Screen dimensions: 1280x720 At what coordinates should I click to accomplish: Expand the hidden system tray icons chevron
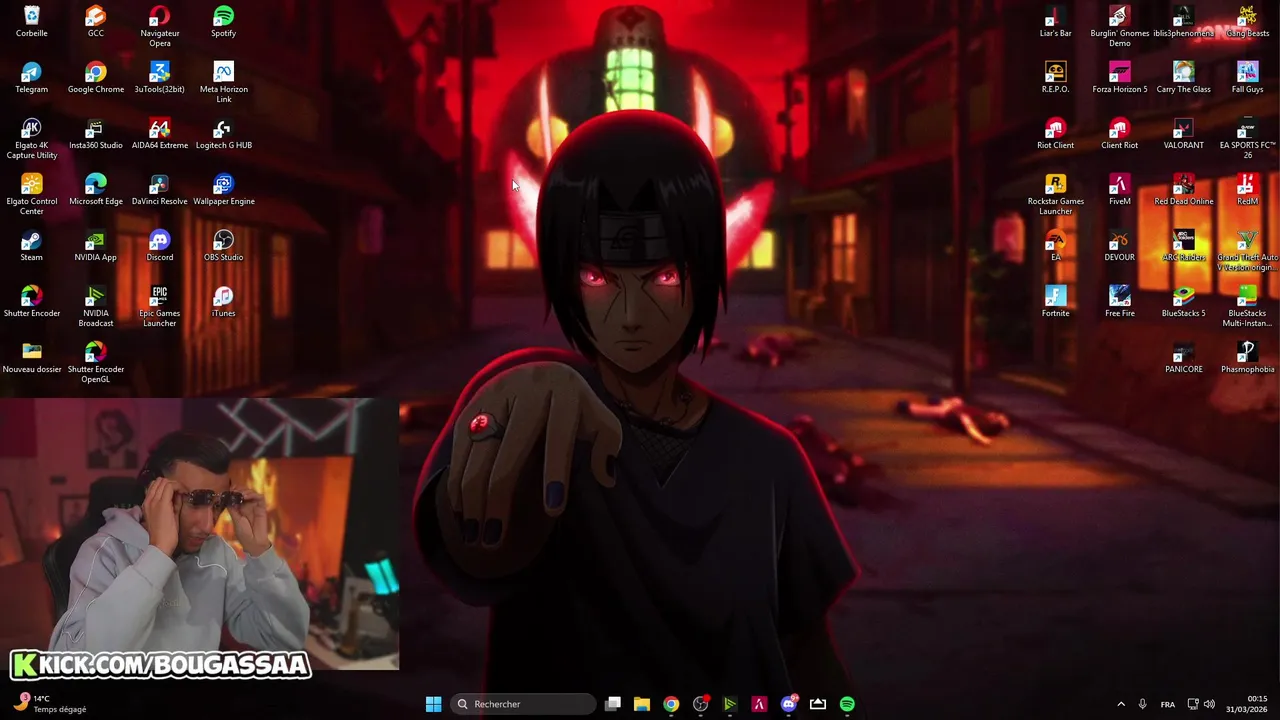(x=1121, y=704)
